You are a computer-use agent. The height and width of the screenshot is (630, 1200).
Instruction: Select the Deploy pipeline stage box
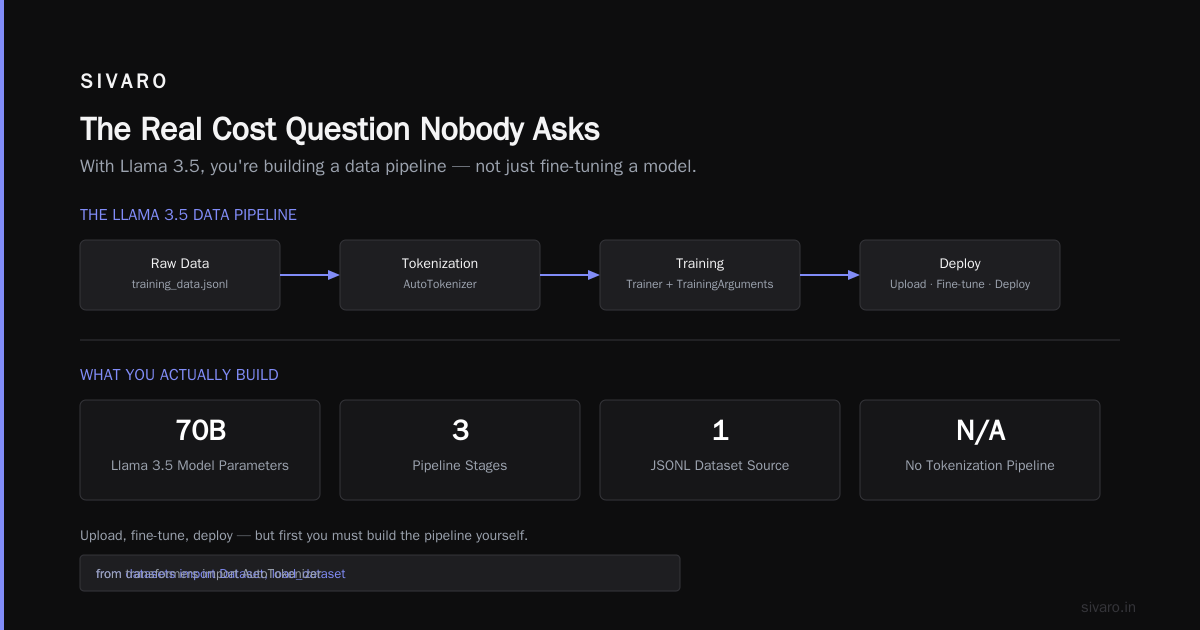(960, 275)
